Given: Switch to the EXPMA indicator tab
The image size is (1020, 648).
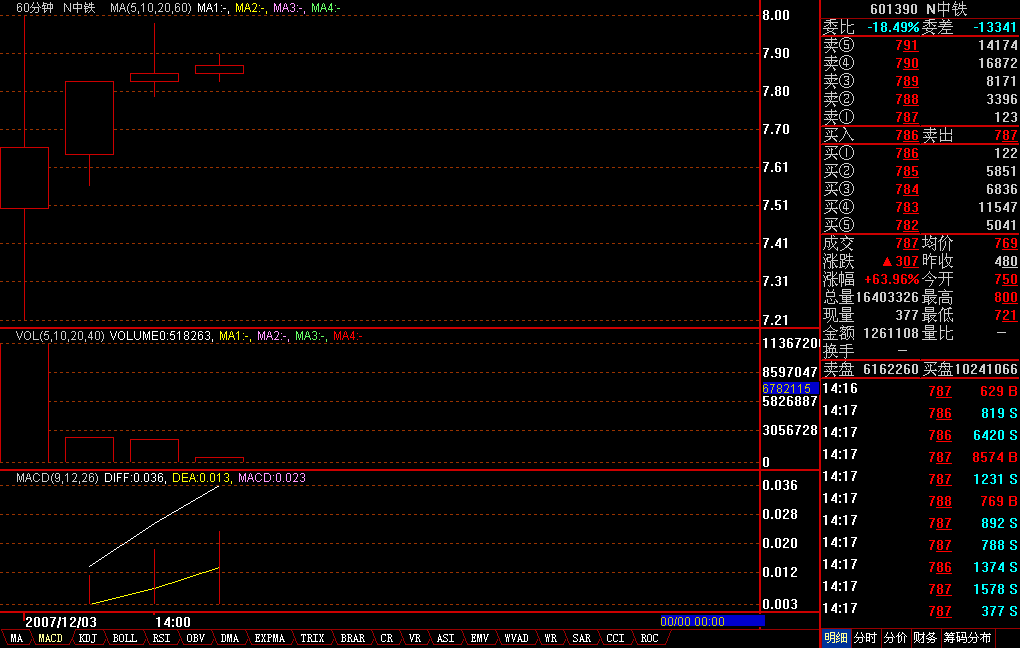Looking at the screenshot, I should coord(269,638).
